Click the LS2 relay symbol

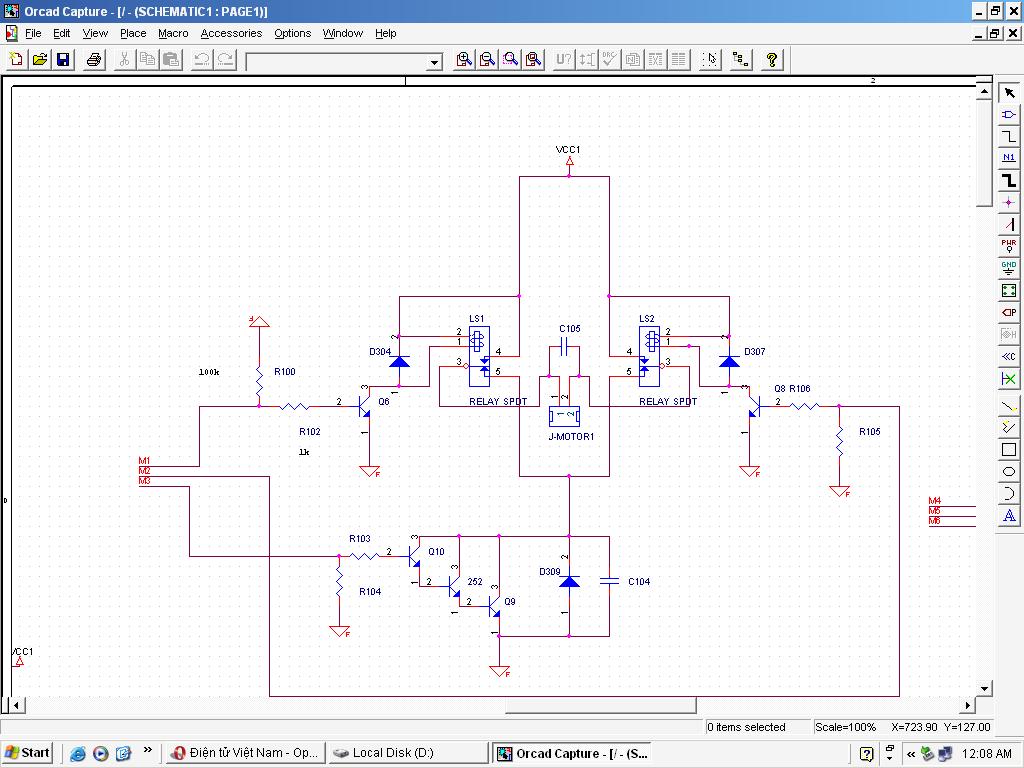tap(649, 356)
